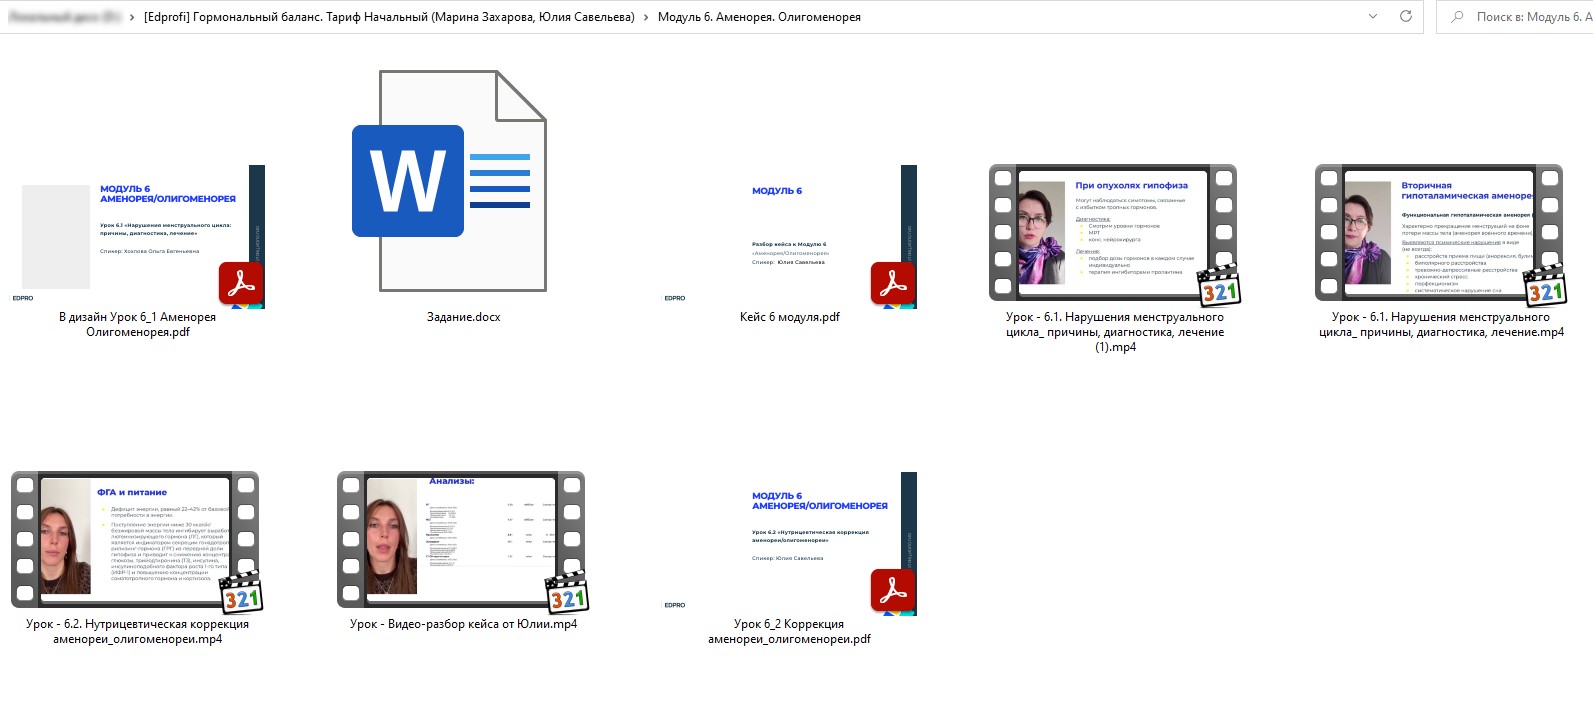Open the Задание.docx Word document icon
The height and width of the screenshot is (712, 1593).
pos(449,181)
